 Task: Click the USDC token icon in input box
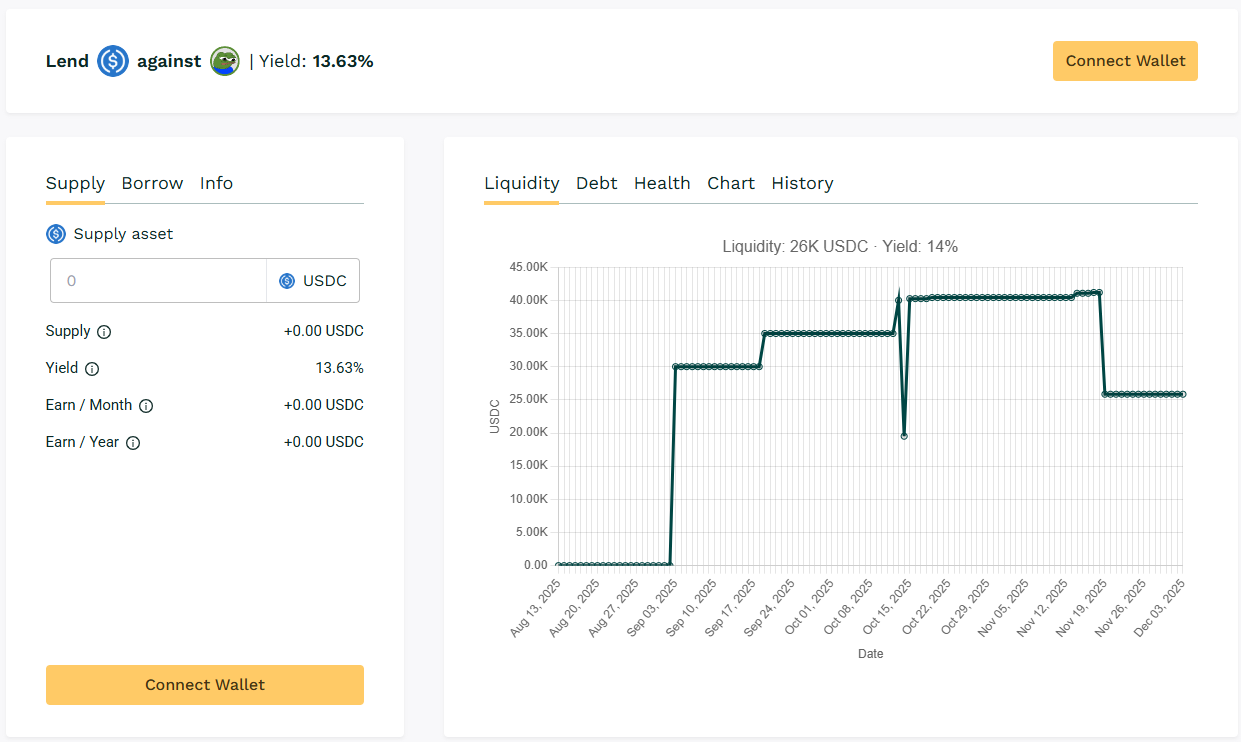point(287,281)
